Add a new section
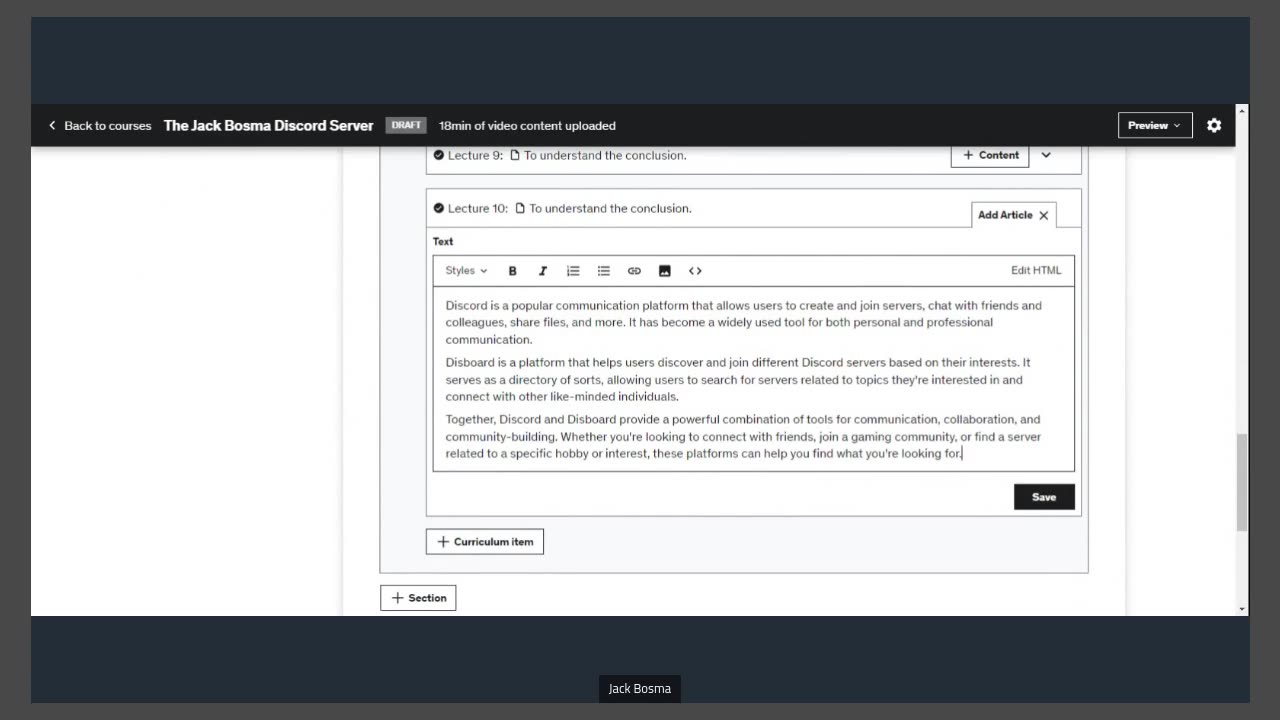 coord(418,598)
